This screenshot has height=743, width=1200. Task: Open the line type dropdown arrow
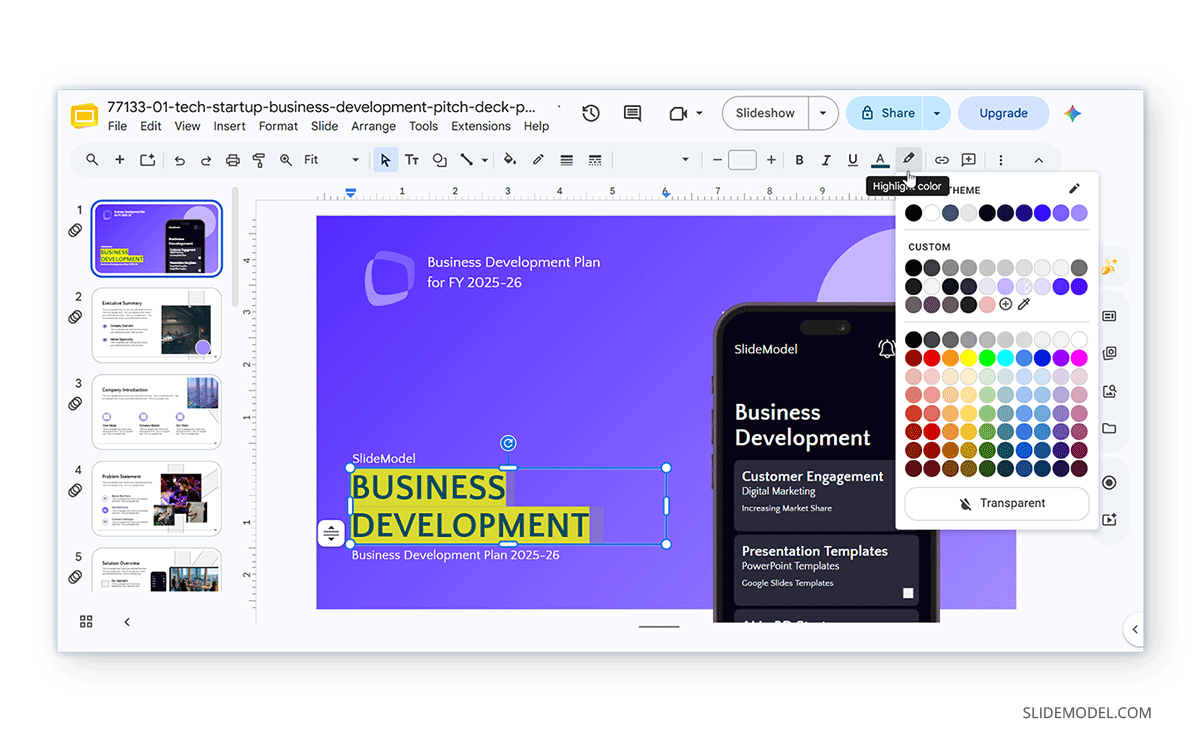pos(485,160)
